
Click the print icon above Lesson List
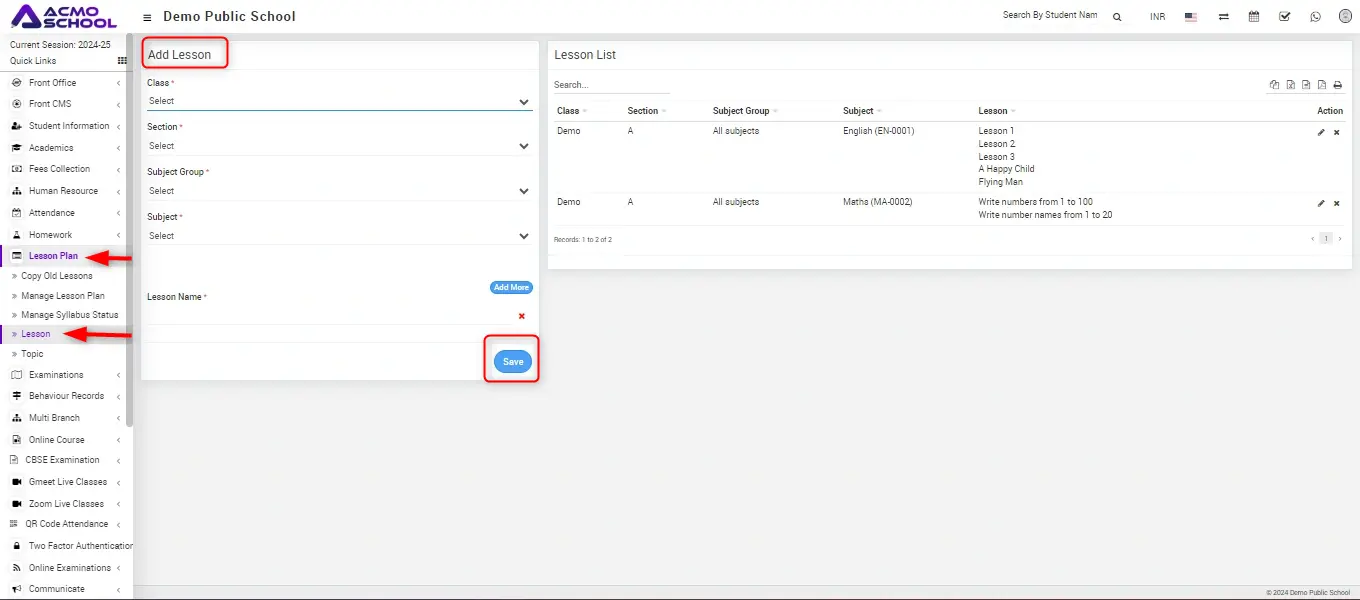[1338, 85]
